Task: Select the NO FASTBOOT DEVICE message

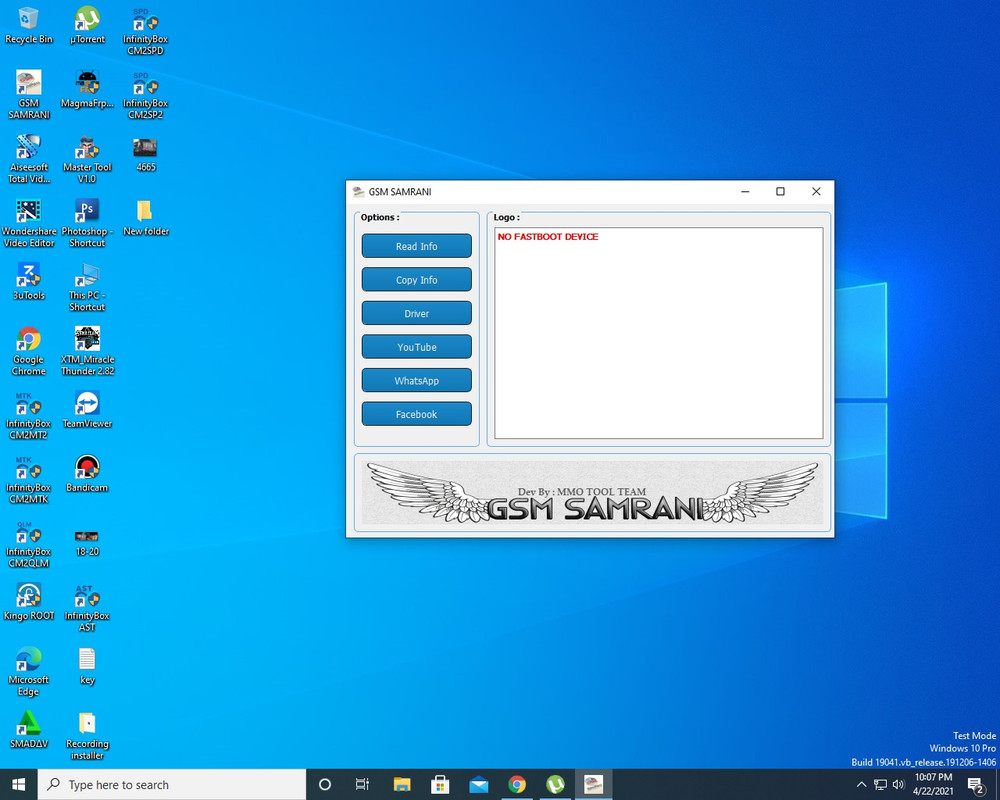Action: 548,237
